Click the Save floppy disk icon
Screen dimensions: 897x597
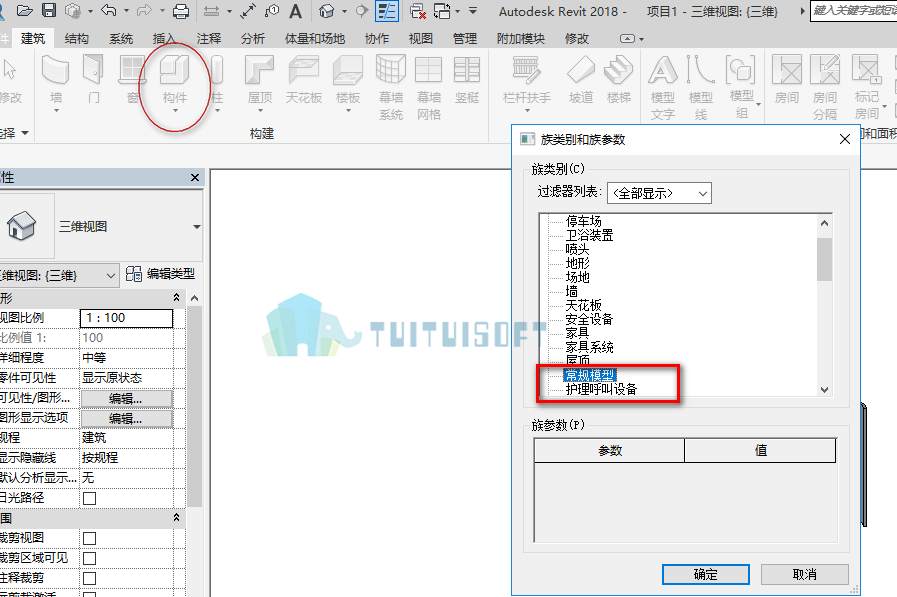click(x=49, y=10)
